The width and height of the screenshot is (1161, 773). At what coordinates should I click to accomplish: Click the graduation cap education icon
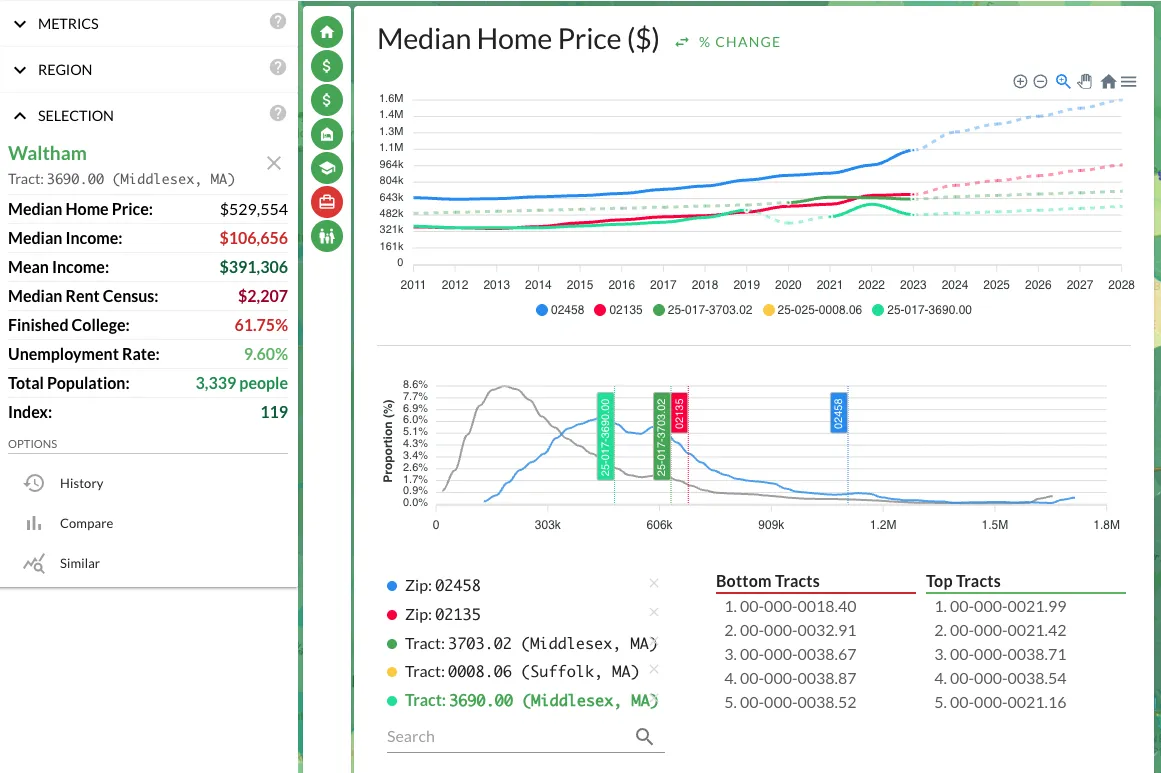pos(327,168)
